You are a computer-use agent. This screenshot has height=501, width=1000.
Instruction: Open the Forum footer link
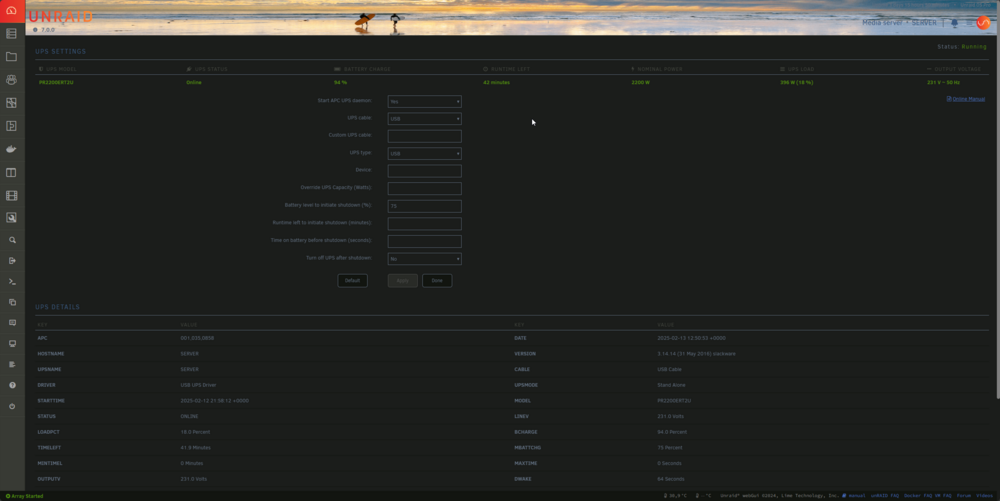pyautogui.click(x=964, y=495)
